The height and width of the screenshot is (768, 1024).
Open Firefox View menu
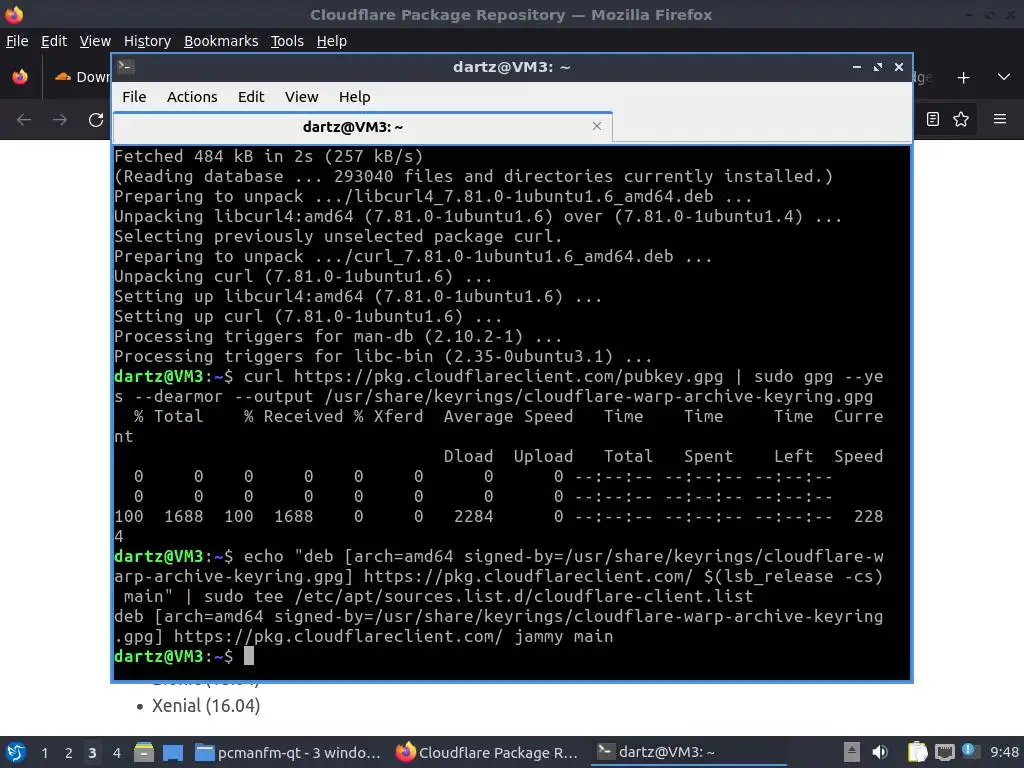pyautogui.click(x=95, y=41)
